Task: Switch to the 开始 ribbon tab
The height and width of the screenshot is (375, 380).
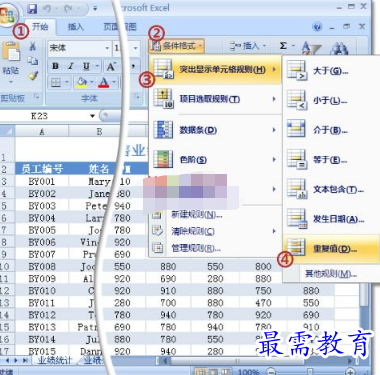Action: 40,27
